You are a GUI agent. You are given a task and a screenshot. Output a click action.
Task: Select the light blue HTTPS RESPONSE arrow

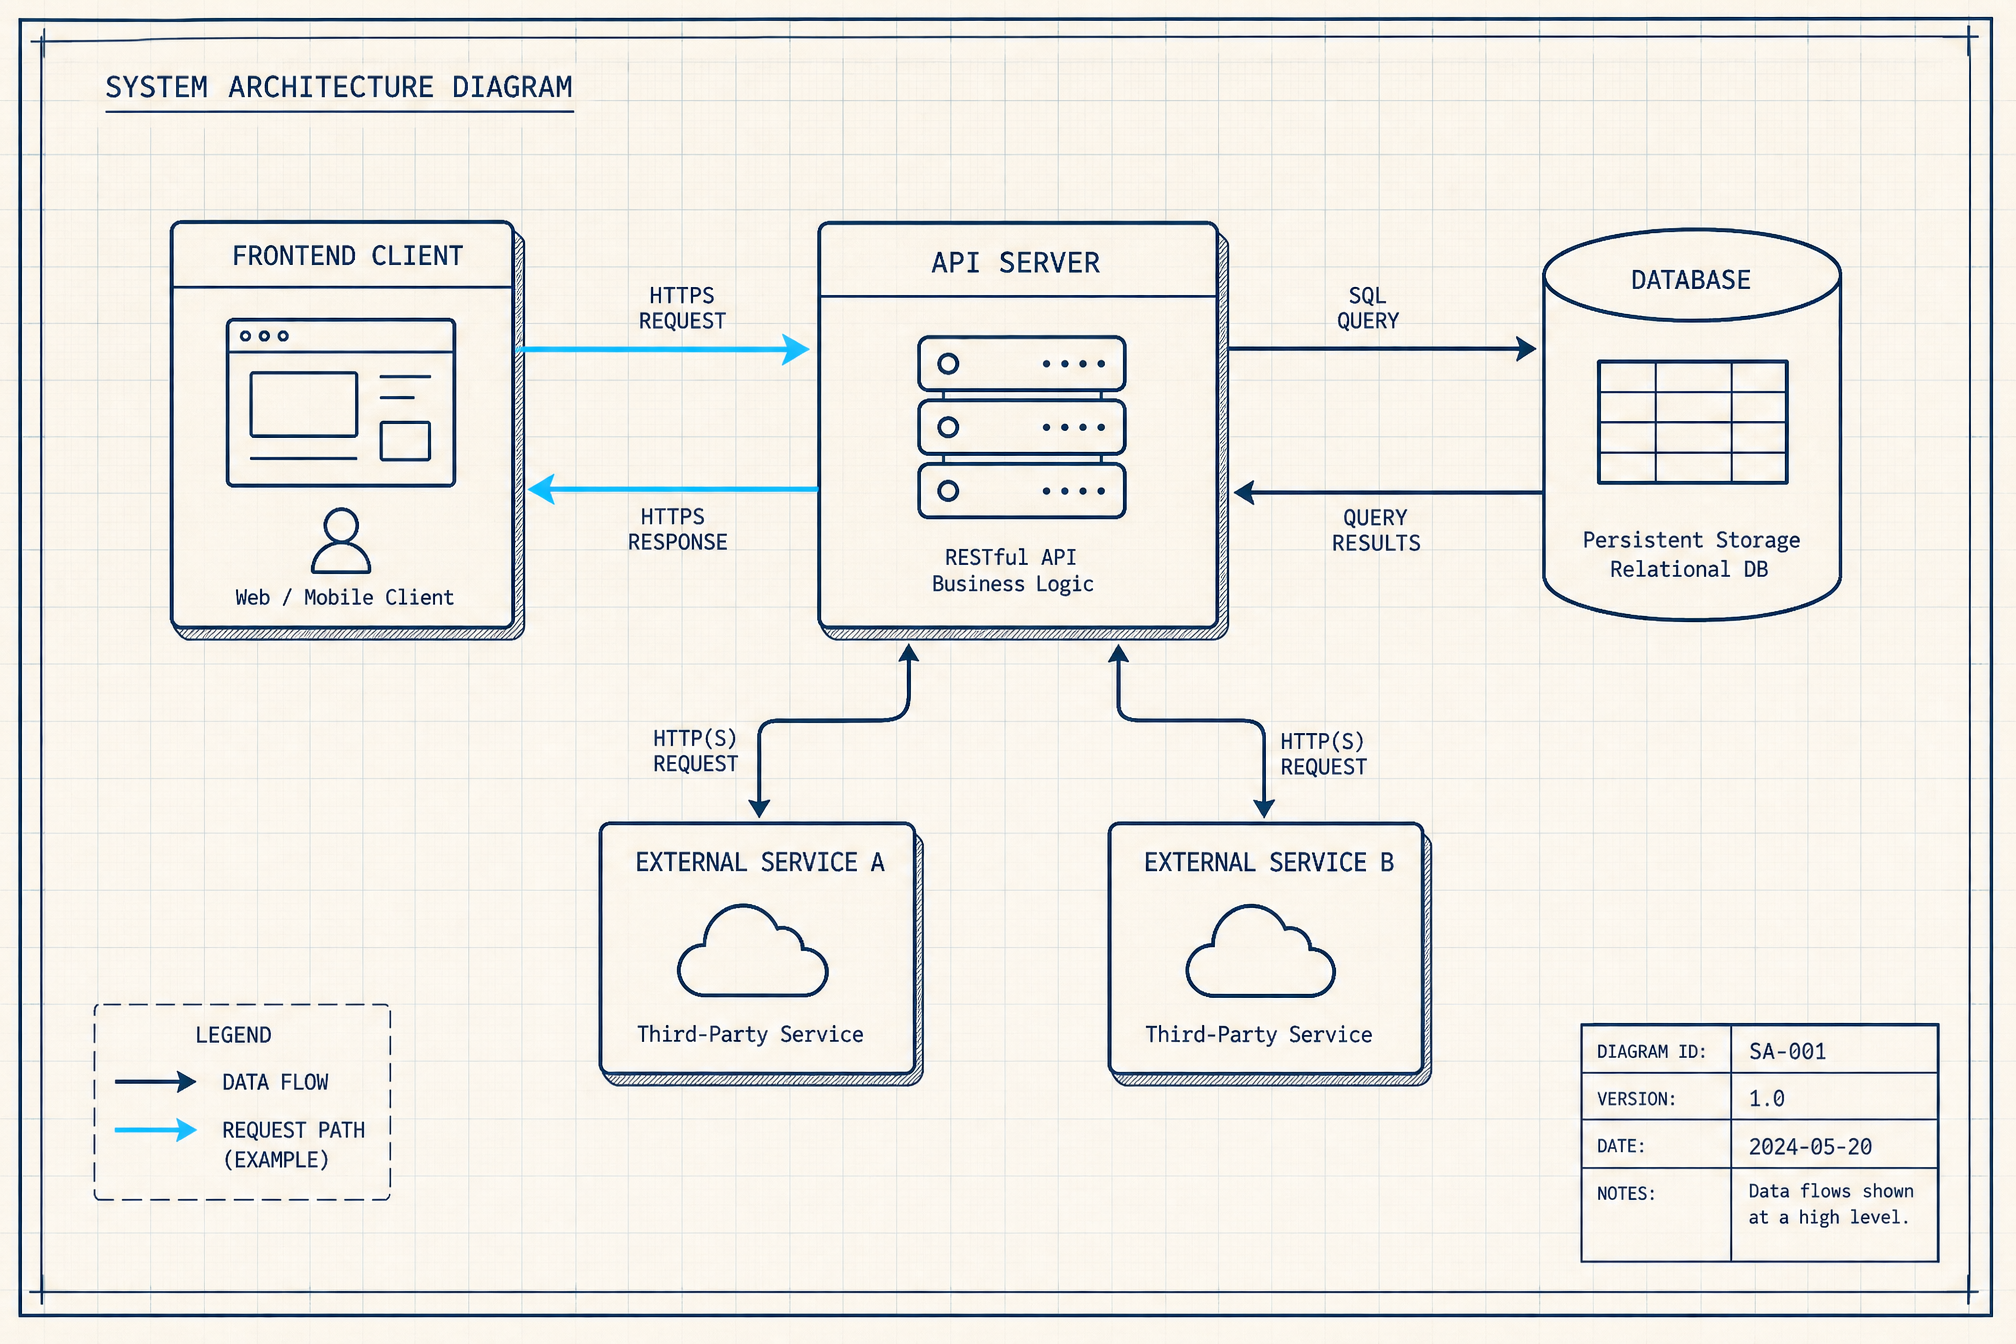673,489
